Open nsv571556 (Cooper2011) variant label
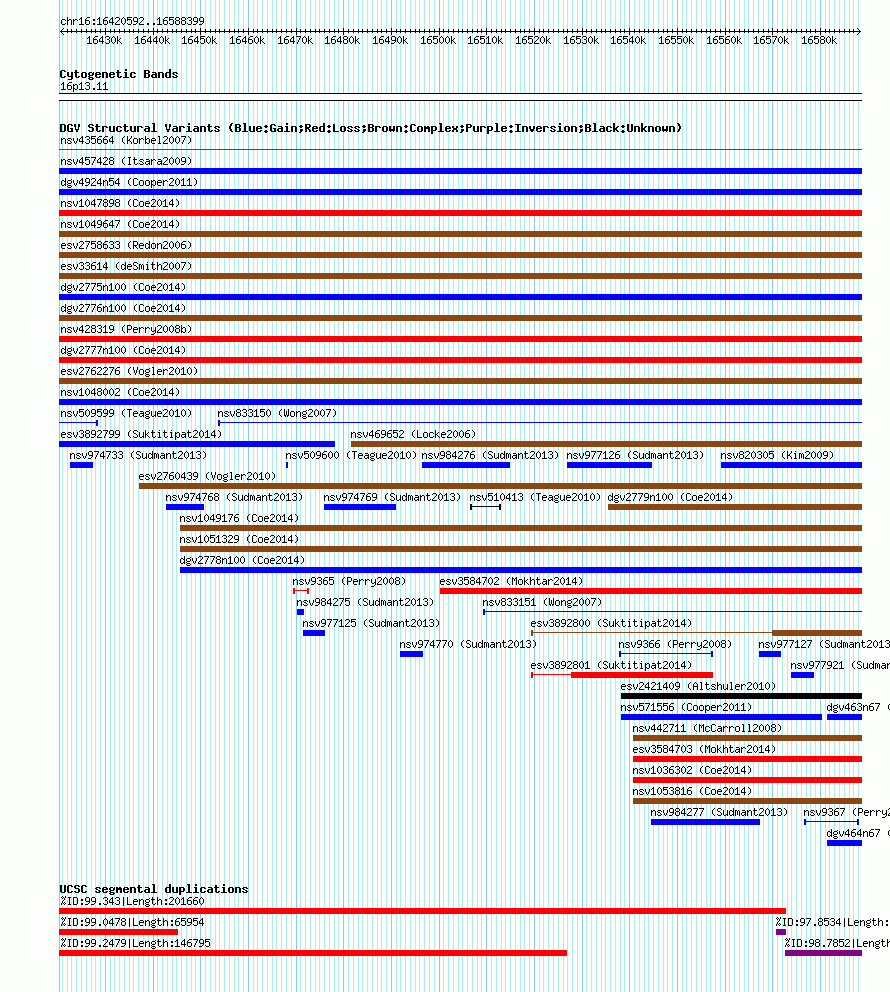This screenshot has height=992, width=890. 686,707
